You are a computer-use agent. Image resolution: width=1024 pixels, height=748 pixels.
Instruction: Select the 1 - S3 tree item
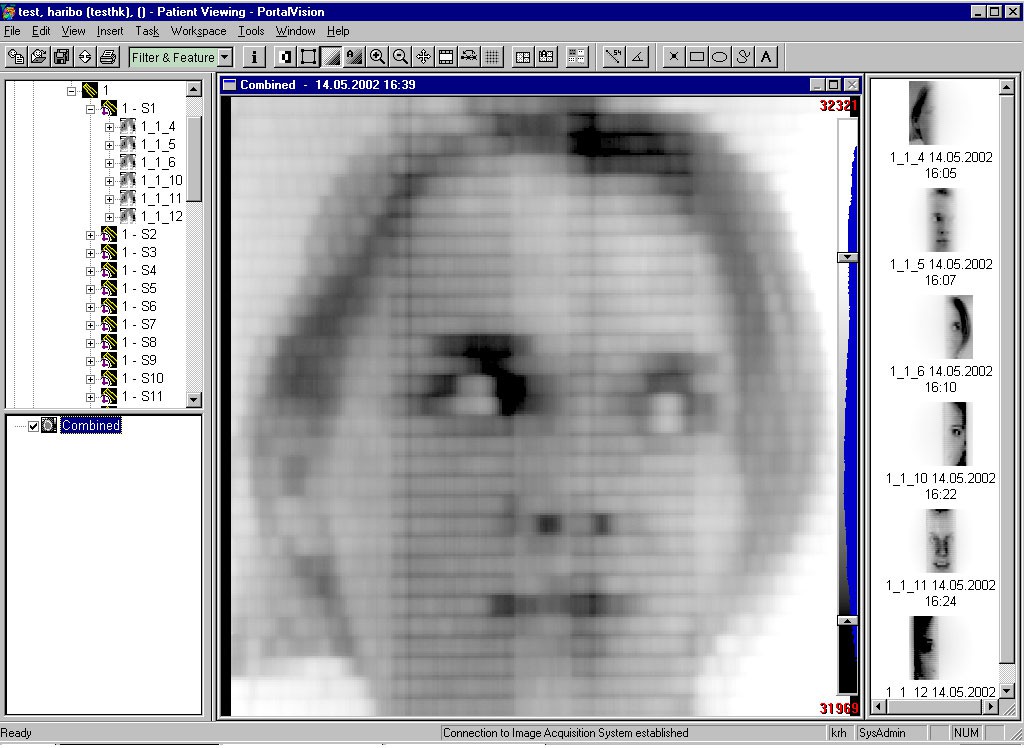point(139,252)
